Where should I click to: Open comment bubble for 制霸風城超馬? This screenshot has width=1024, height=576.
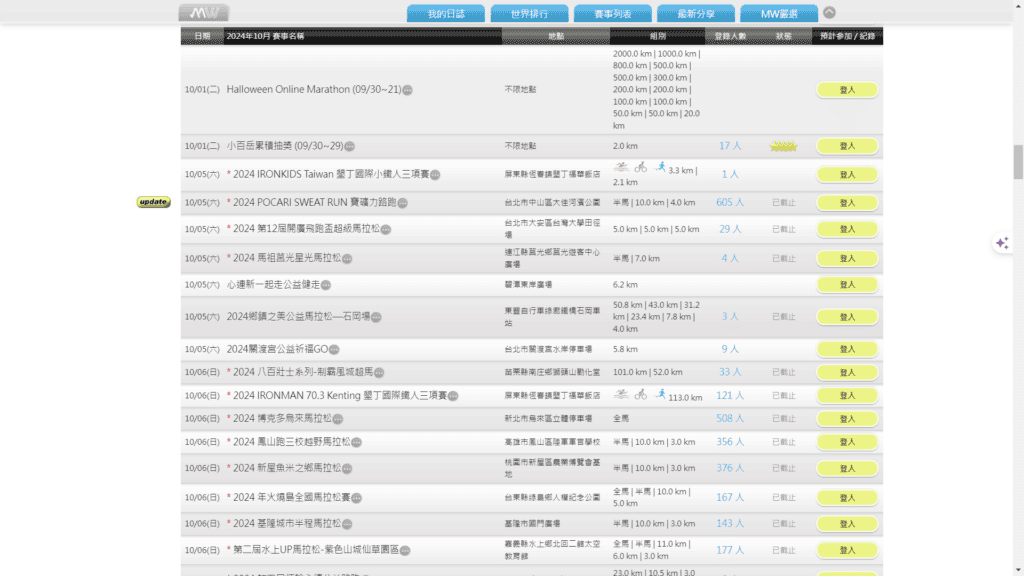click(379, 372)
